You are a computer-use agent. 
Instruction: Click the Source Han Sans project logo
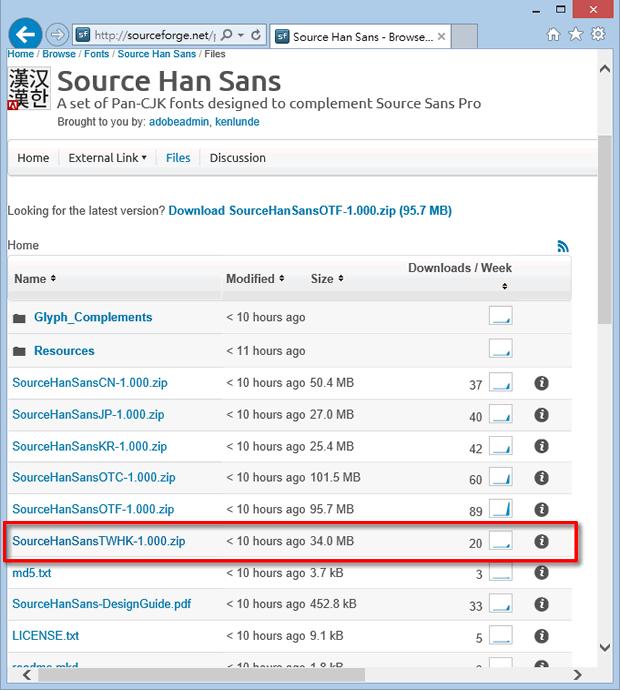pyautogui.click(x=29, y=88)
